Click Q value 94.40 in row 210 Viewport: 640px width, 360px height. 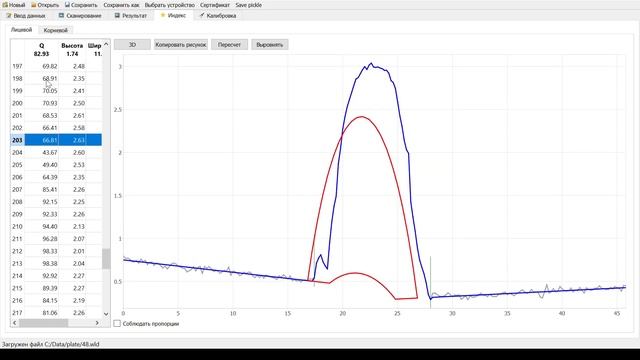coord(50,226)
